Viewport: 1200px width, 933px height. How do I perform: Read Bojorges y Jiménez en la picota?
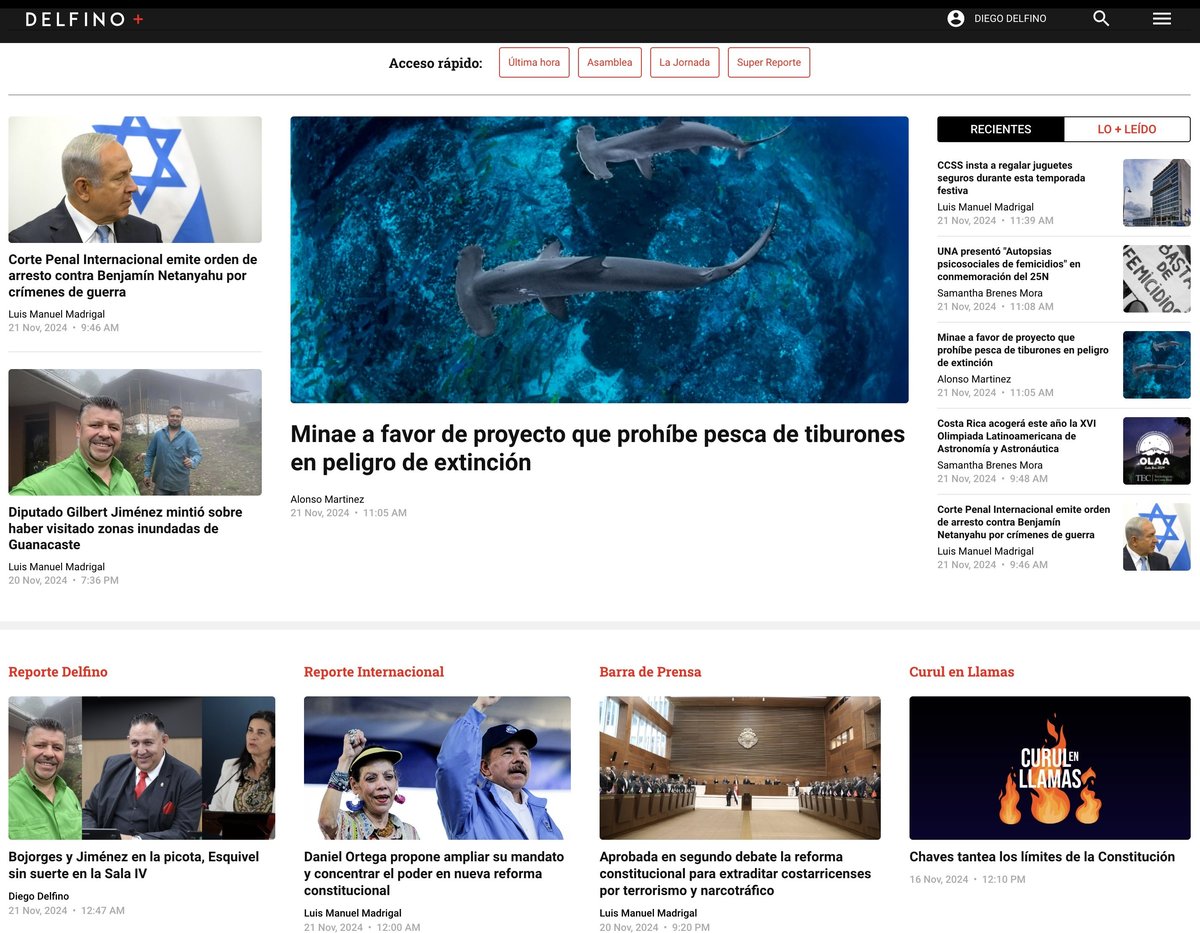point(134,865)
